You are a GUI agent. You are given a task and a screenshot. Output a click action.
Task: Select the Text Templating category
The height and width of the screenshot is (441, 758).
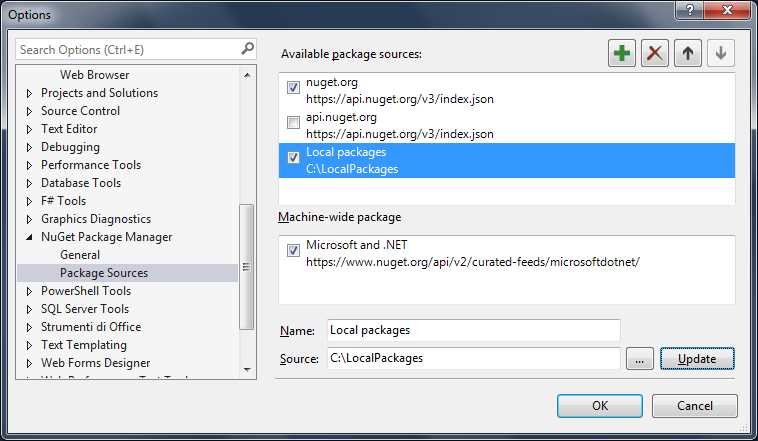pyautogui.click(x=84, y=345)
